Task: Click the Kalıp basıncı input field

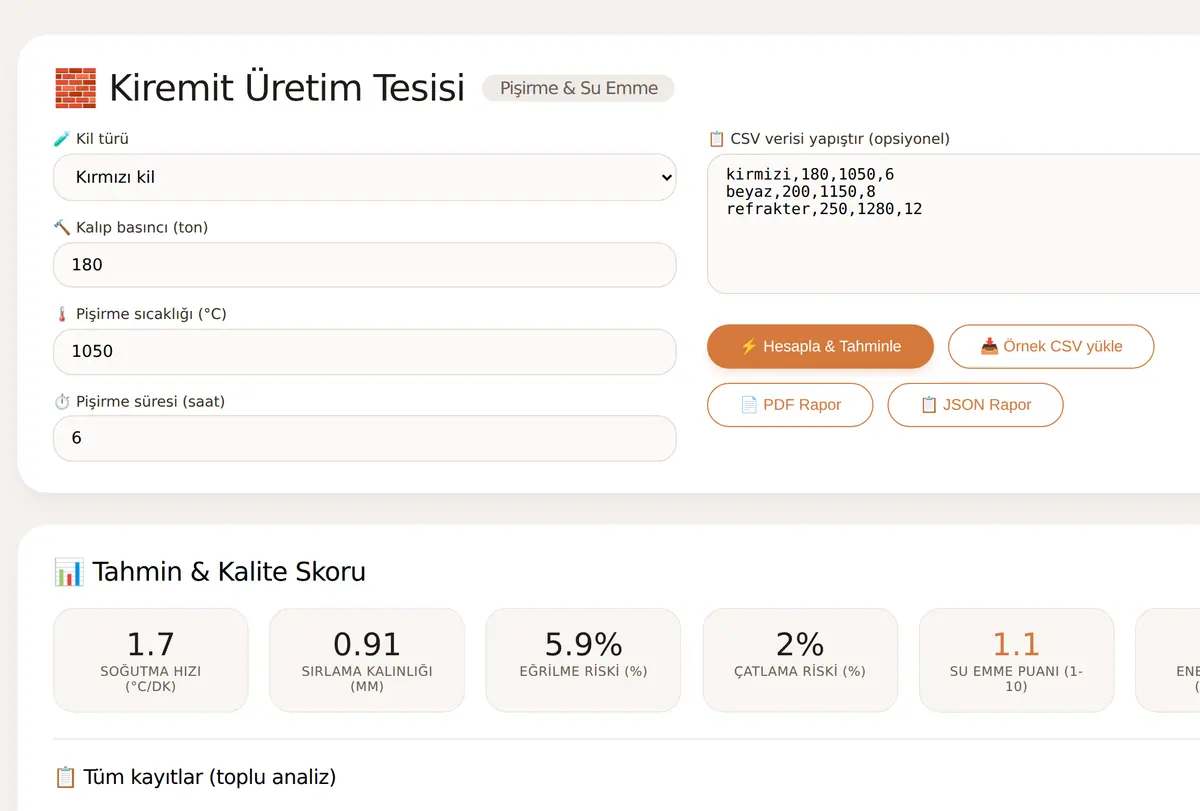Action: coord(365,265)
